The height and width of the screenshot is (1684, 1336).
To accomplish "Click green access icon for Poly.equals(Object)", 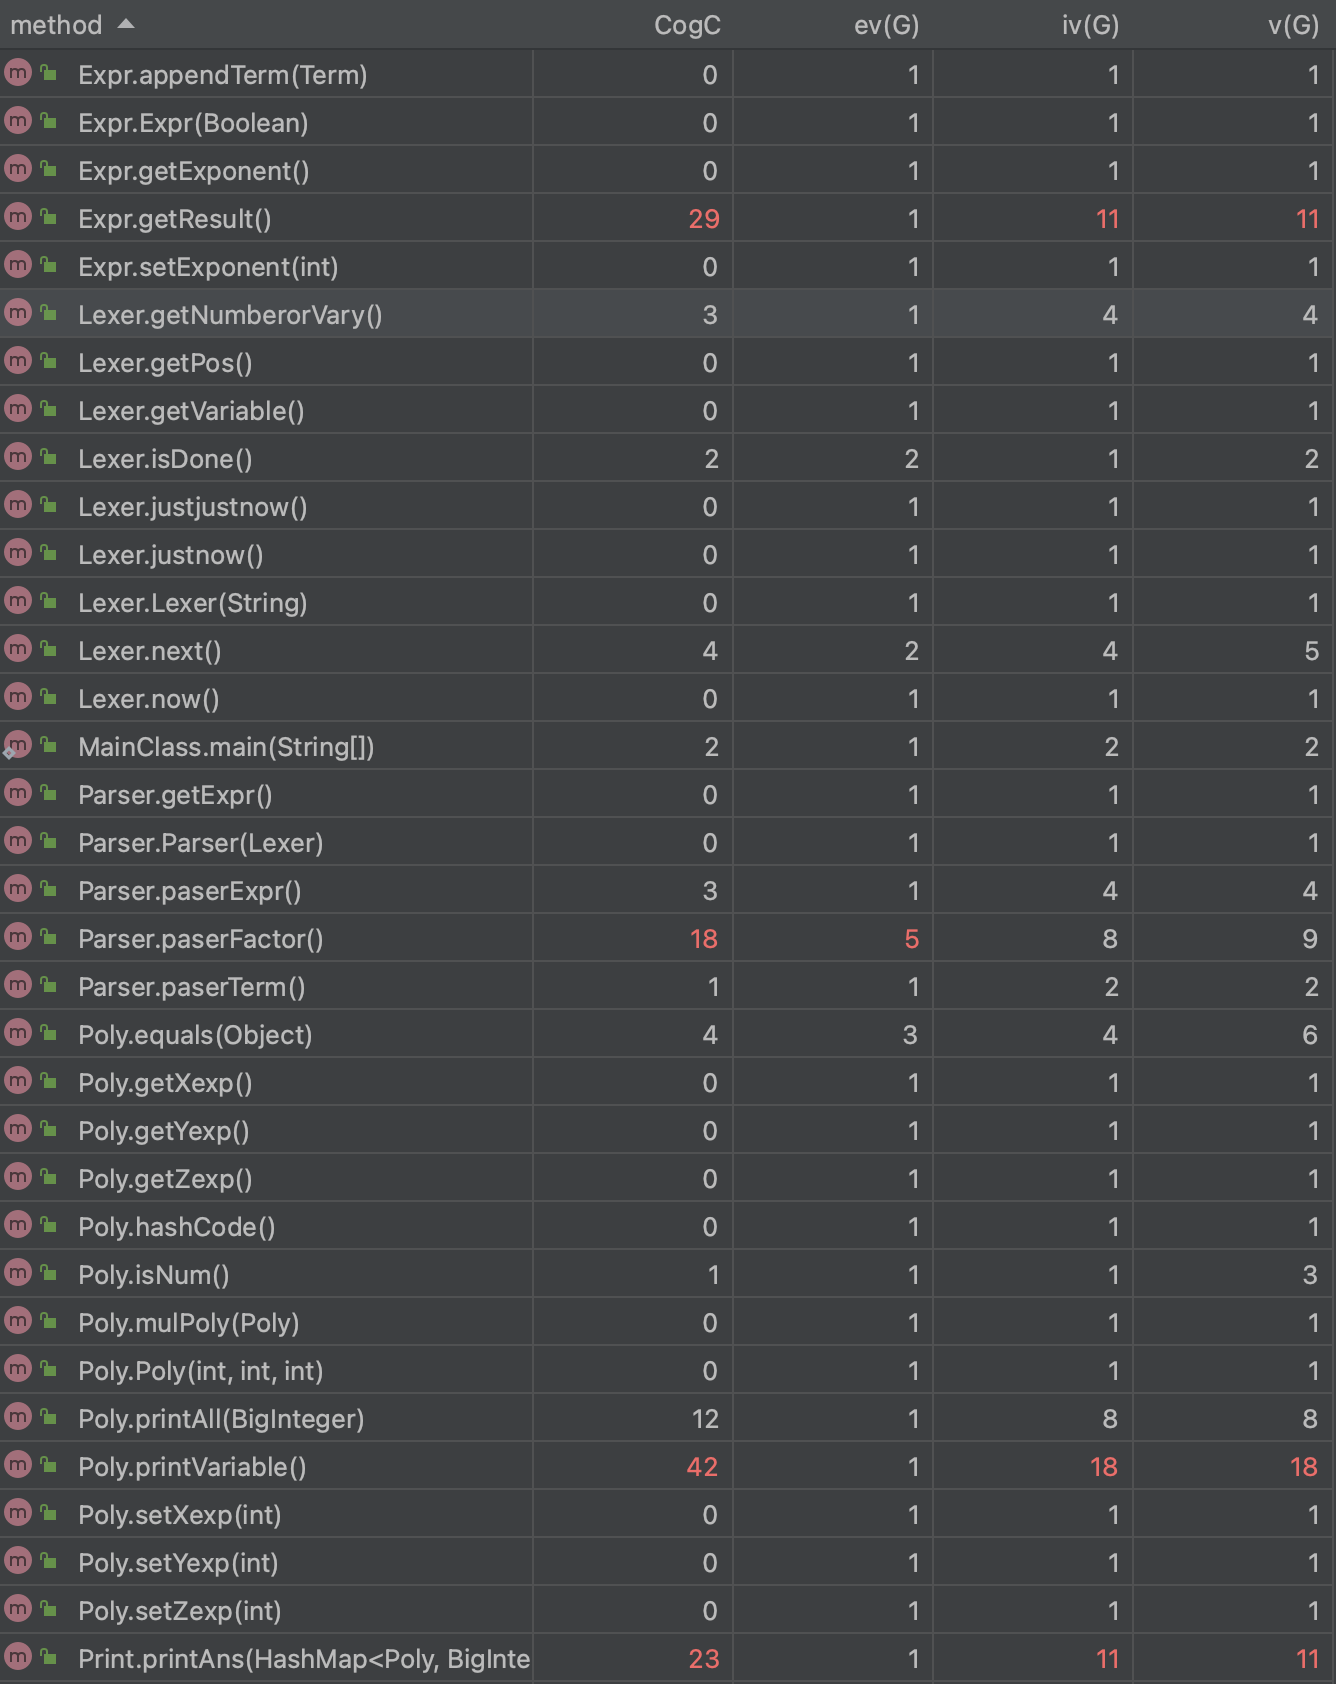I will coord(48,1033).
